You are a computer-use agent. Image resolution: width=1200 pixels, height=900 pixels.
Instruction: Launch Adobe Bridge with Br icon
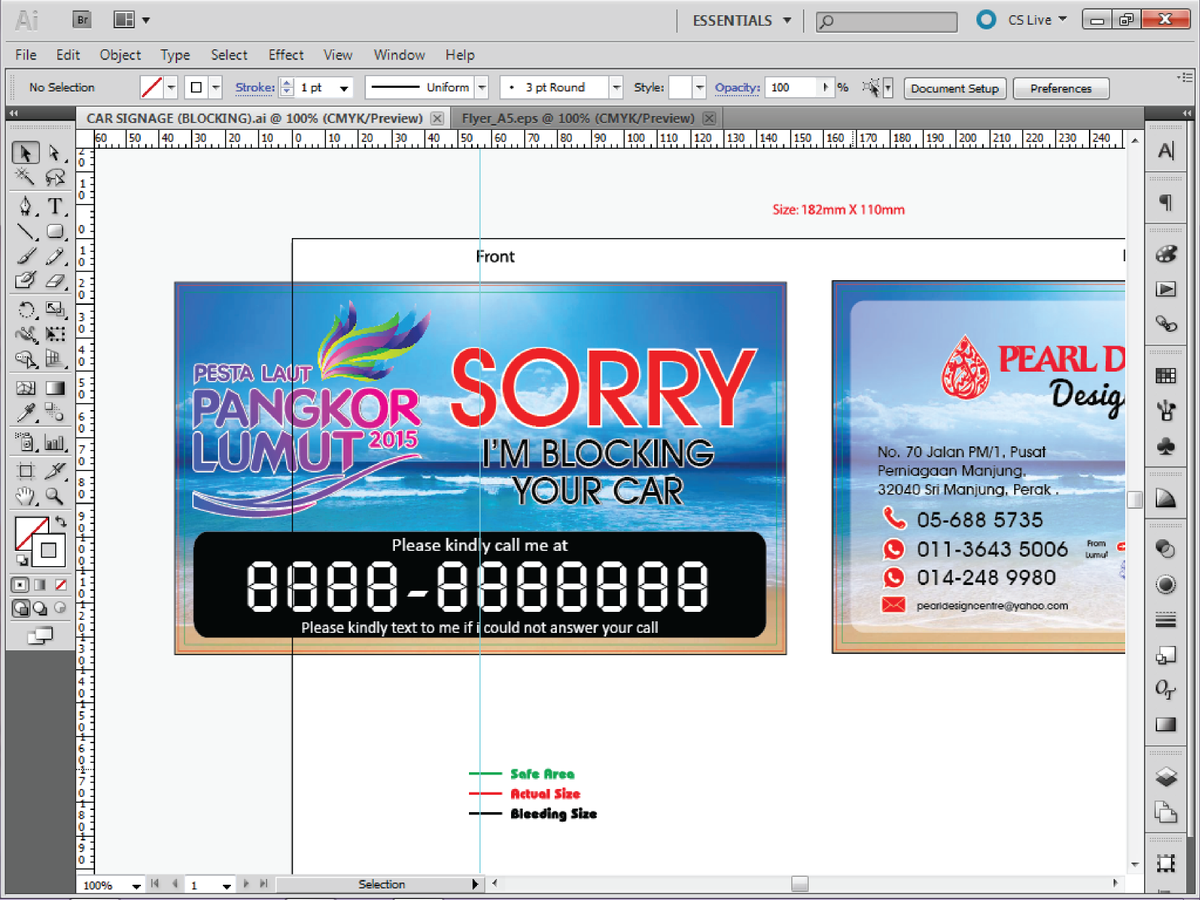83,19
